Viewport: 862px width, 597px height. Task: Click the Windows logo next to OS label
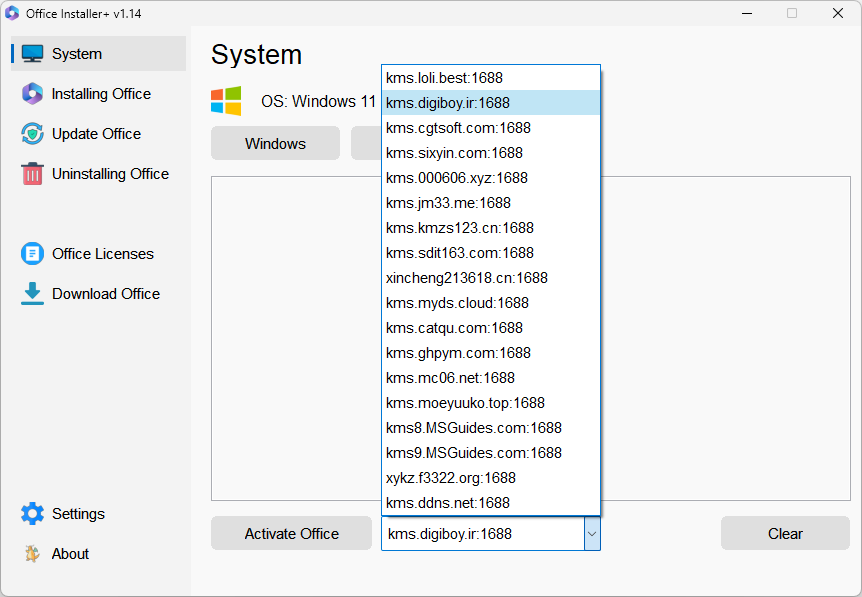[226, 101]
